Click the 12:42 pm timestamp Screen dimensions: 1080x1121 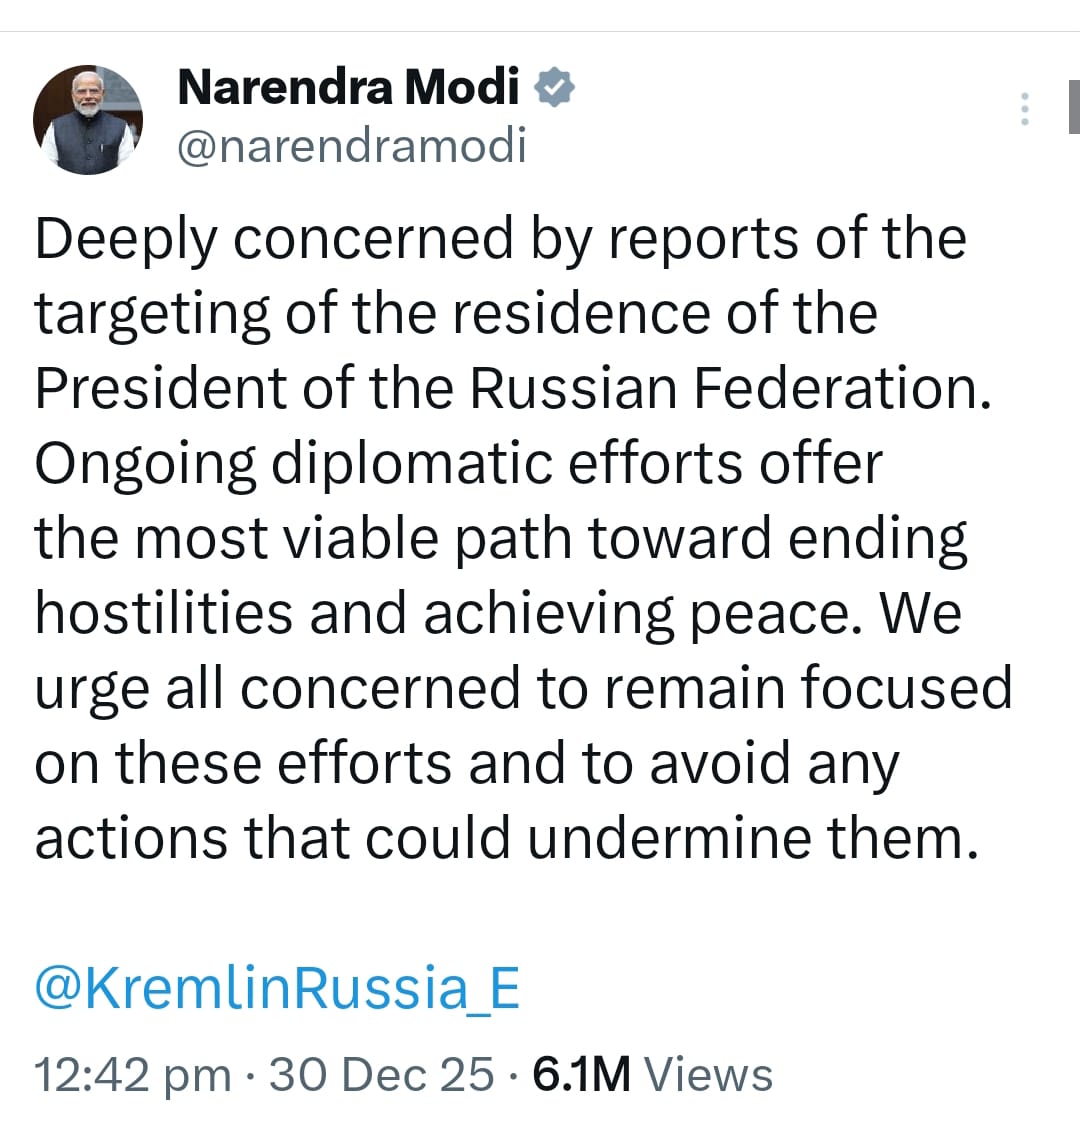click(133, 1074)
